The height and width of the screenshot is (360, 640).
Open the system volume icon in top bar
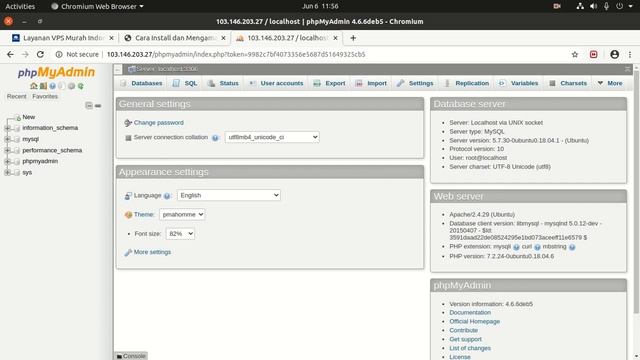click(x=593, y=6)
